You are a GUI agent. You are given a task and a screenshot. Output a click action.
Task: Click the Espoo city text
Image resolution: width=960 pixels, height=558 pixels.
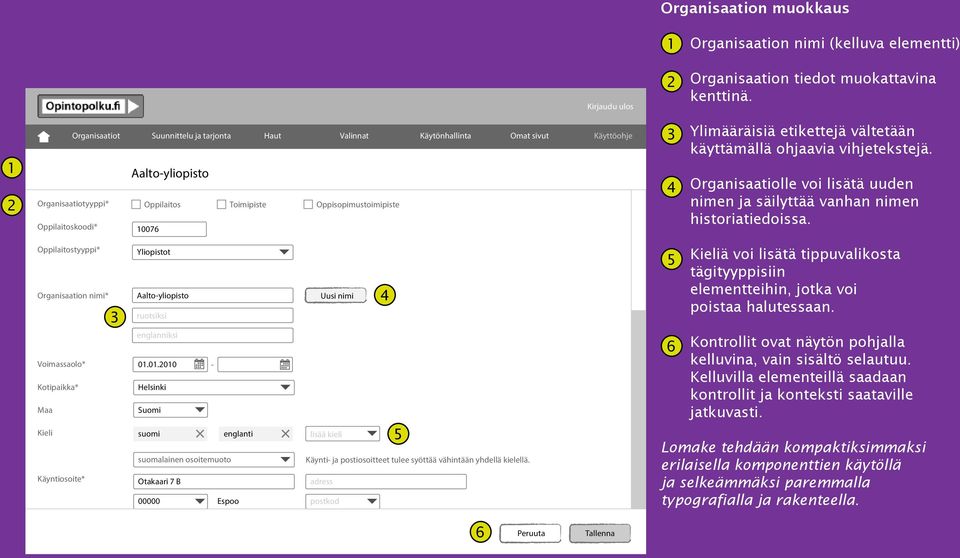(228, 501)
